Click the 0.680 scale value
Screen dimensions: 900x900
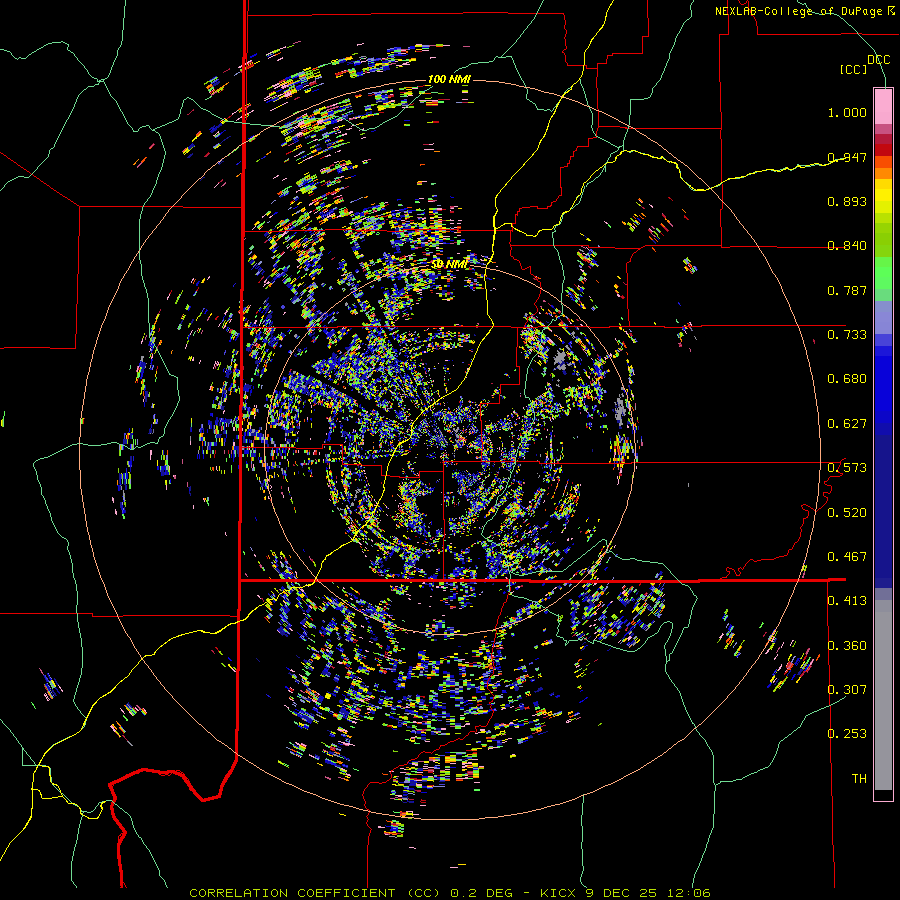[x=847, y=379]
